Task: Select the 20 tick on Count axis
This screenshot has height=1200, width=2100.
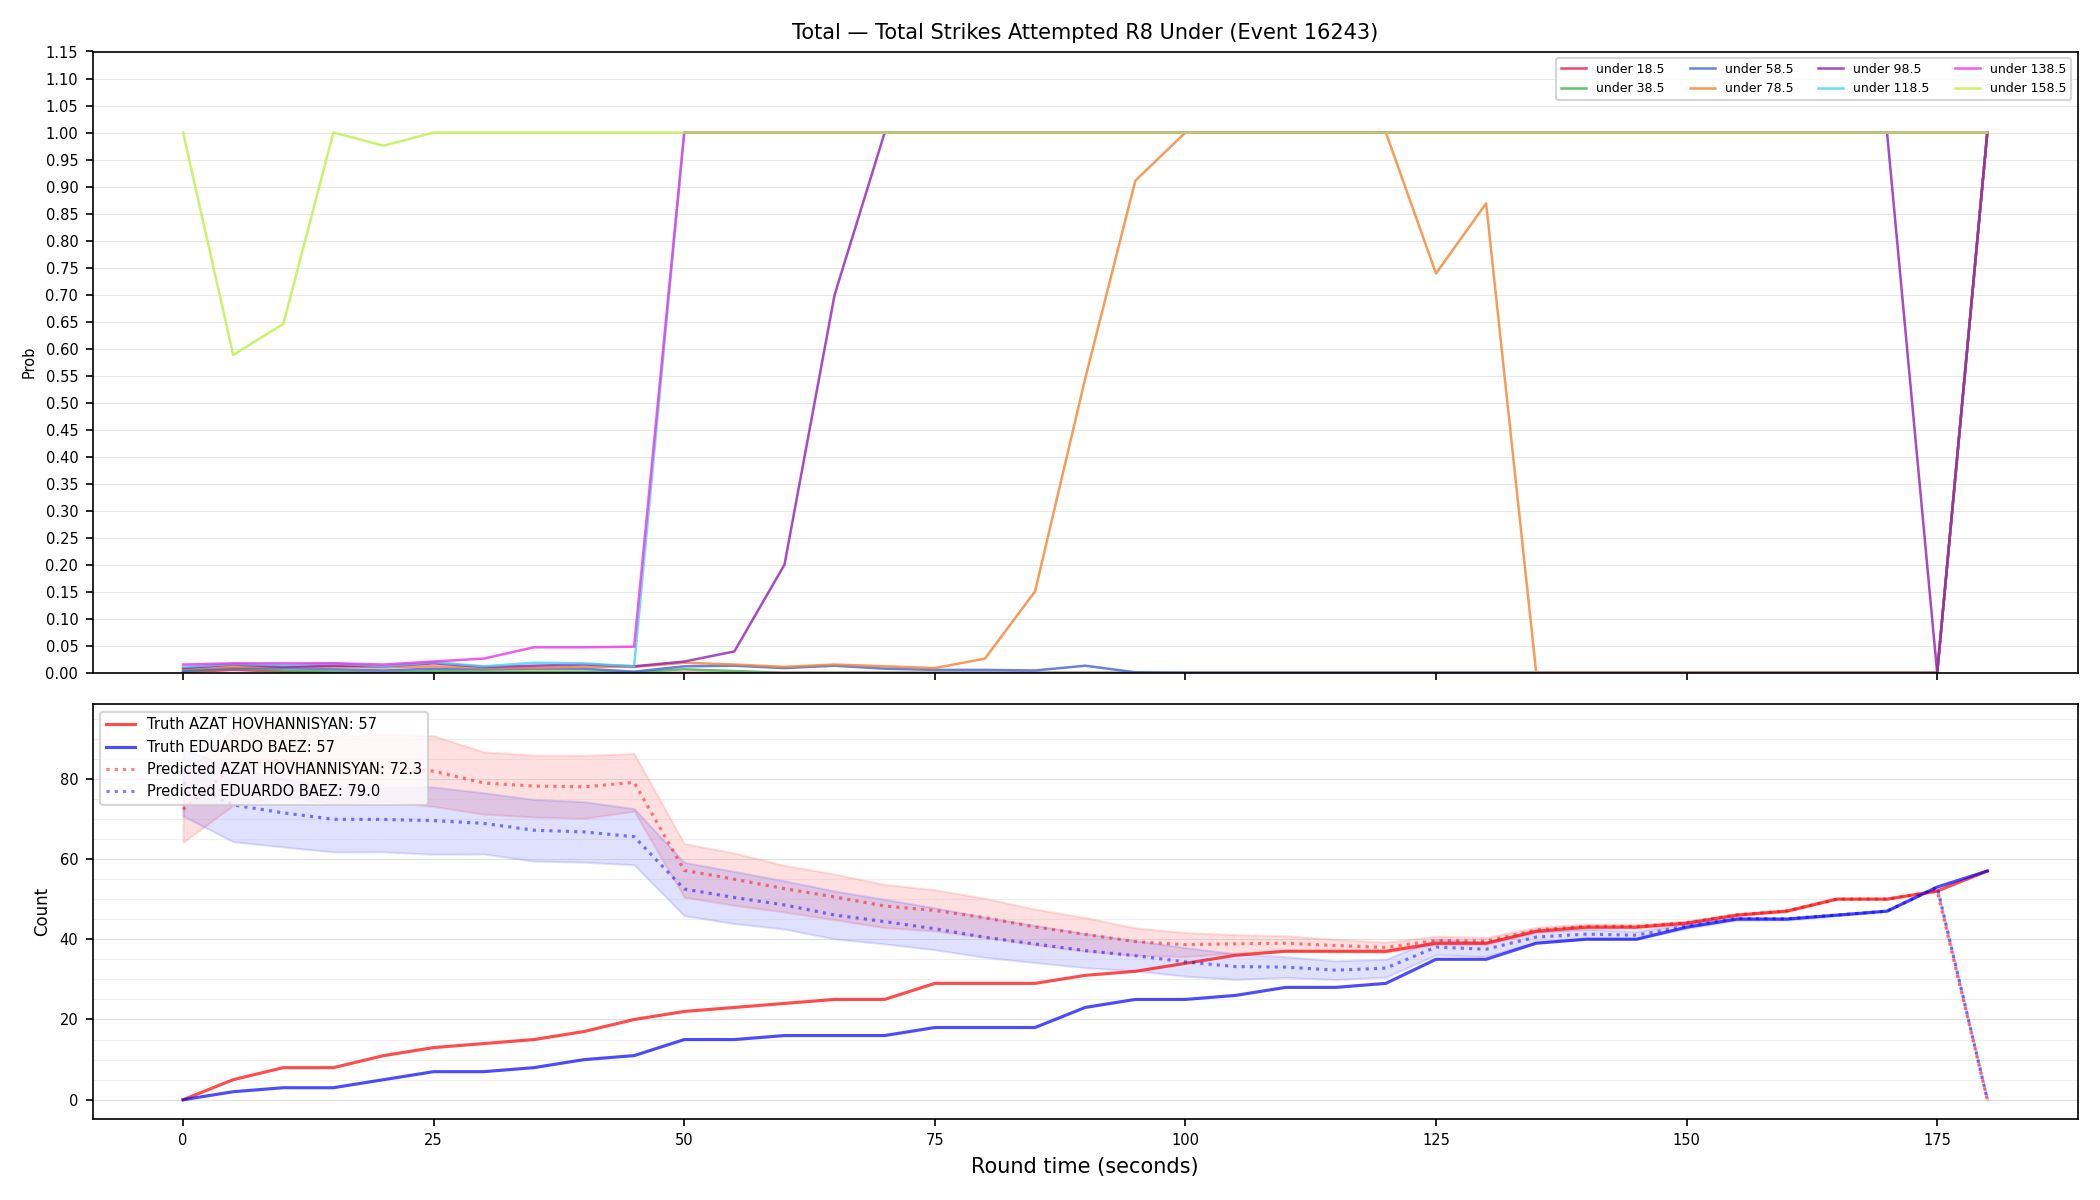Action: 70,1020
